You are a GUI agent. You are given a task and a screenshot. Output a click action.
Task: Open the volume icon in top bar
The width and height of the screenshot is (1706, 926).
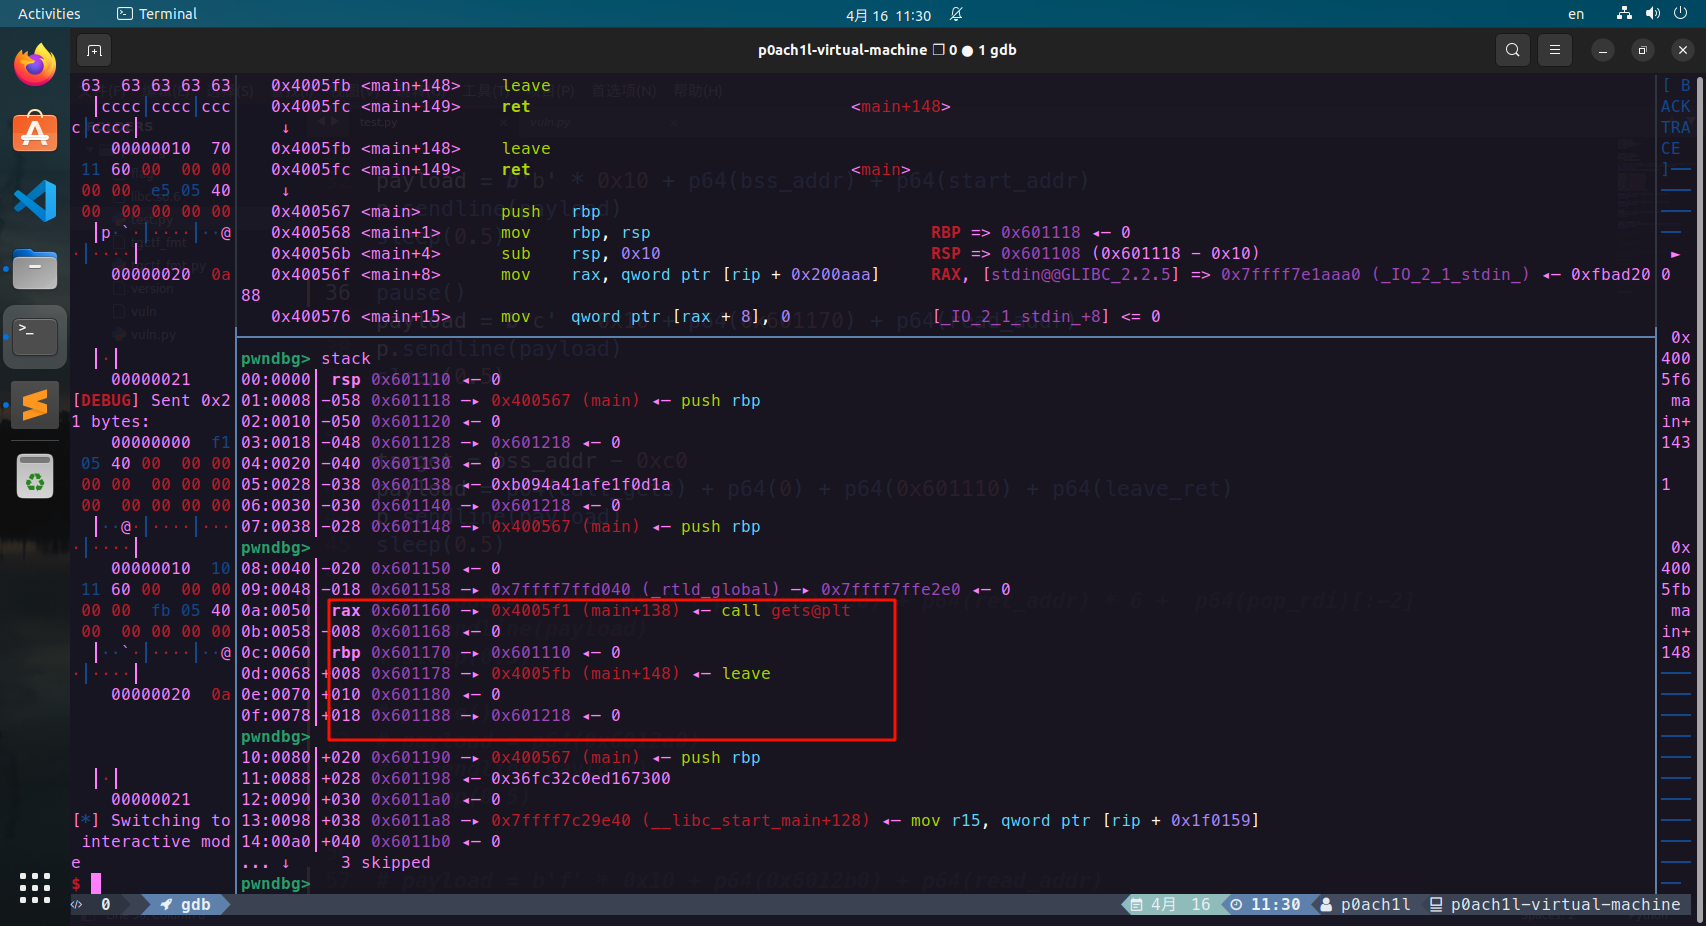(1652, 14)
